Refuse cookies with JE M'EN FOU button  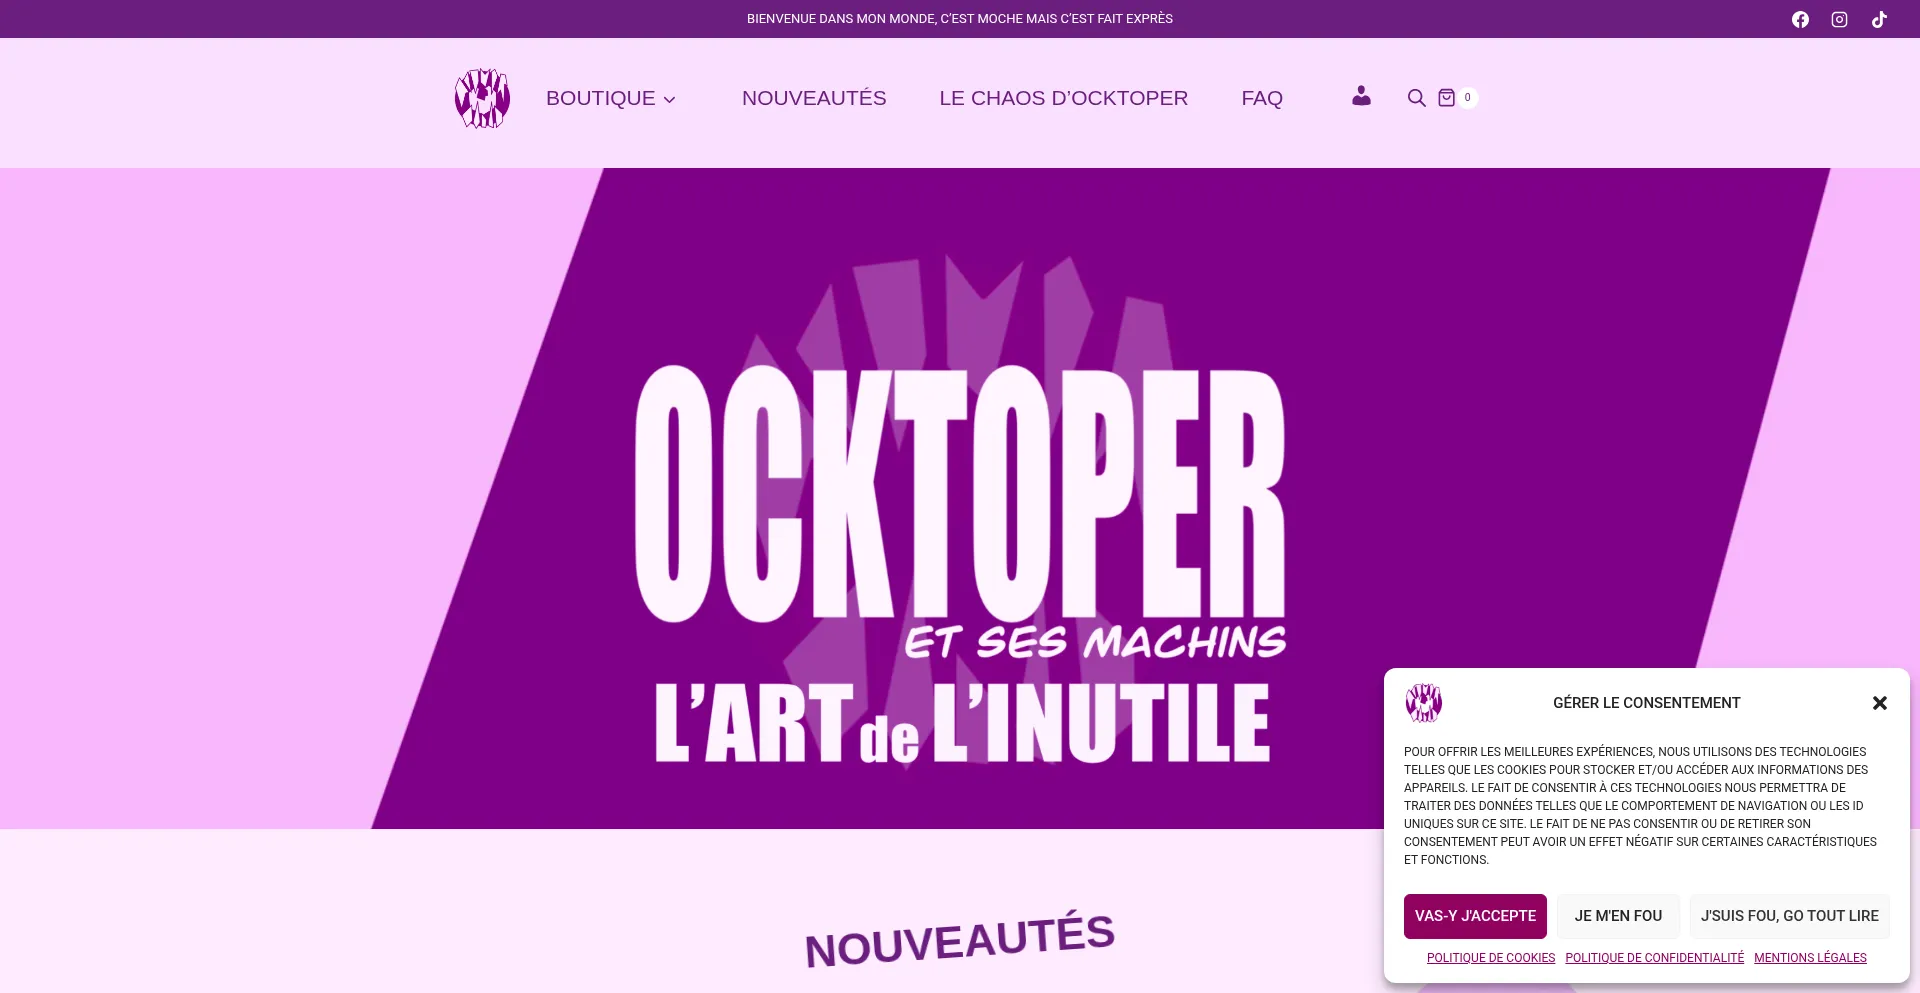1618,916
